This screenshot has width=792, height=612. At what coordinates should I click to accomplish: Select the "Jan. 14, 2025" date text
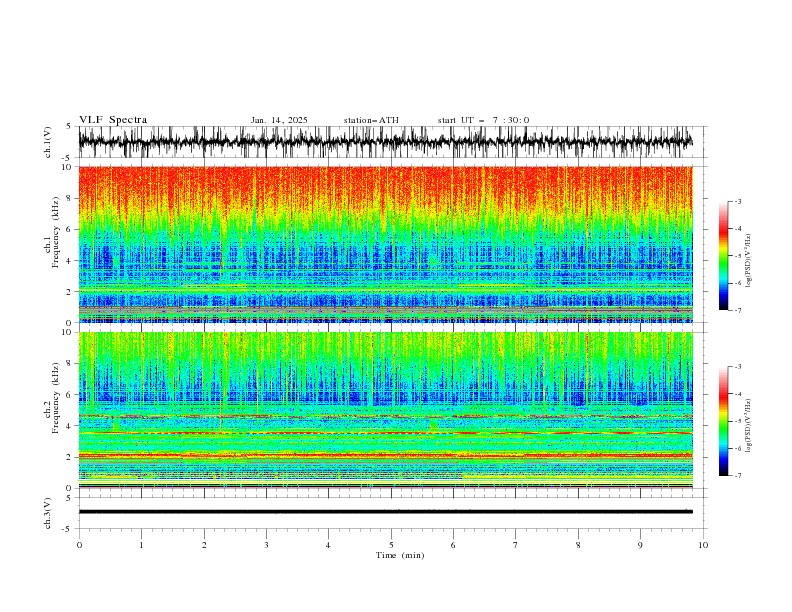(279, 120)
